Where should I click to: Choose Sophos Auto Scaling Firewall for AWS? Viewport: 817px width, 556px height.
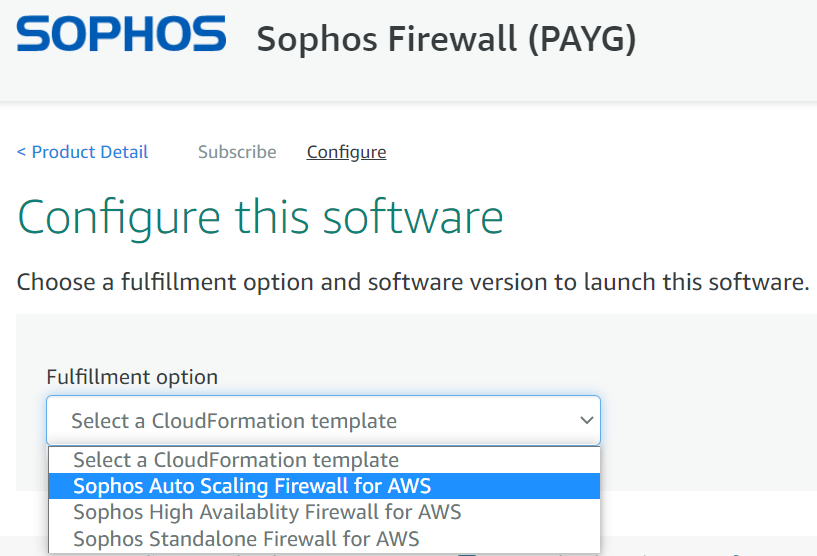(x=252, y=486)
